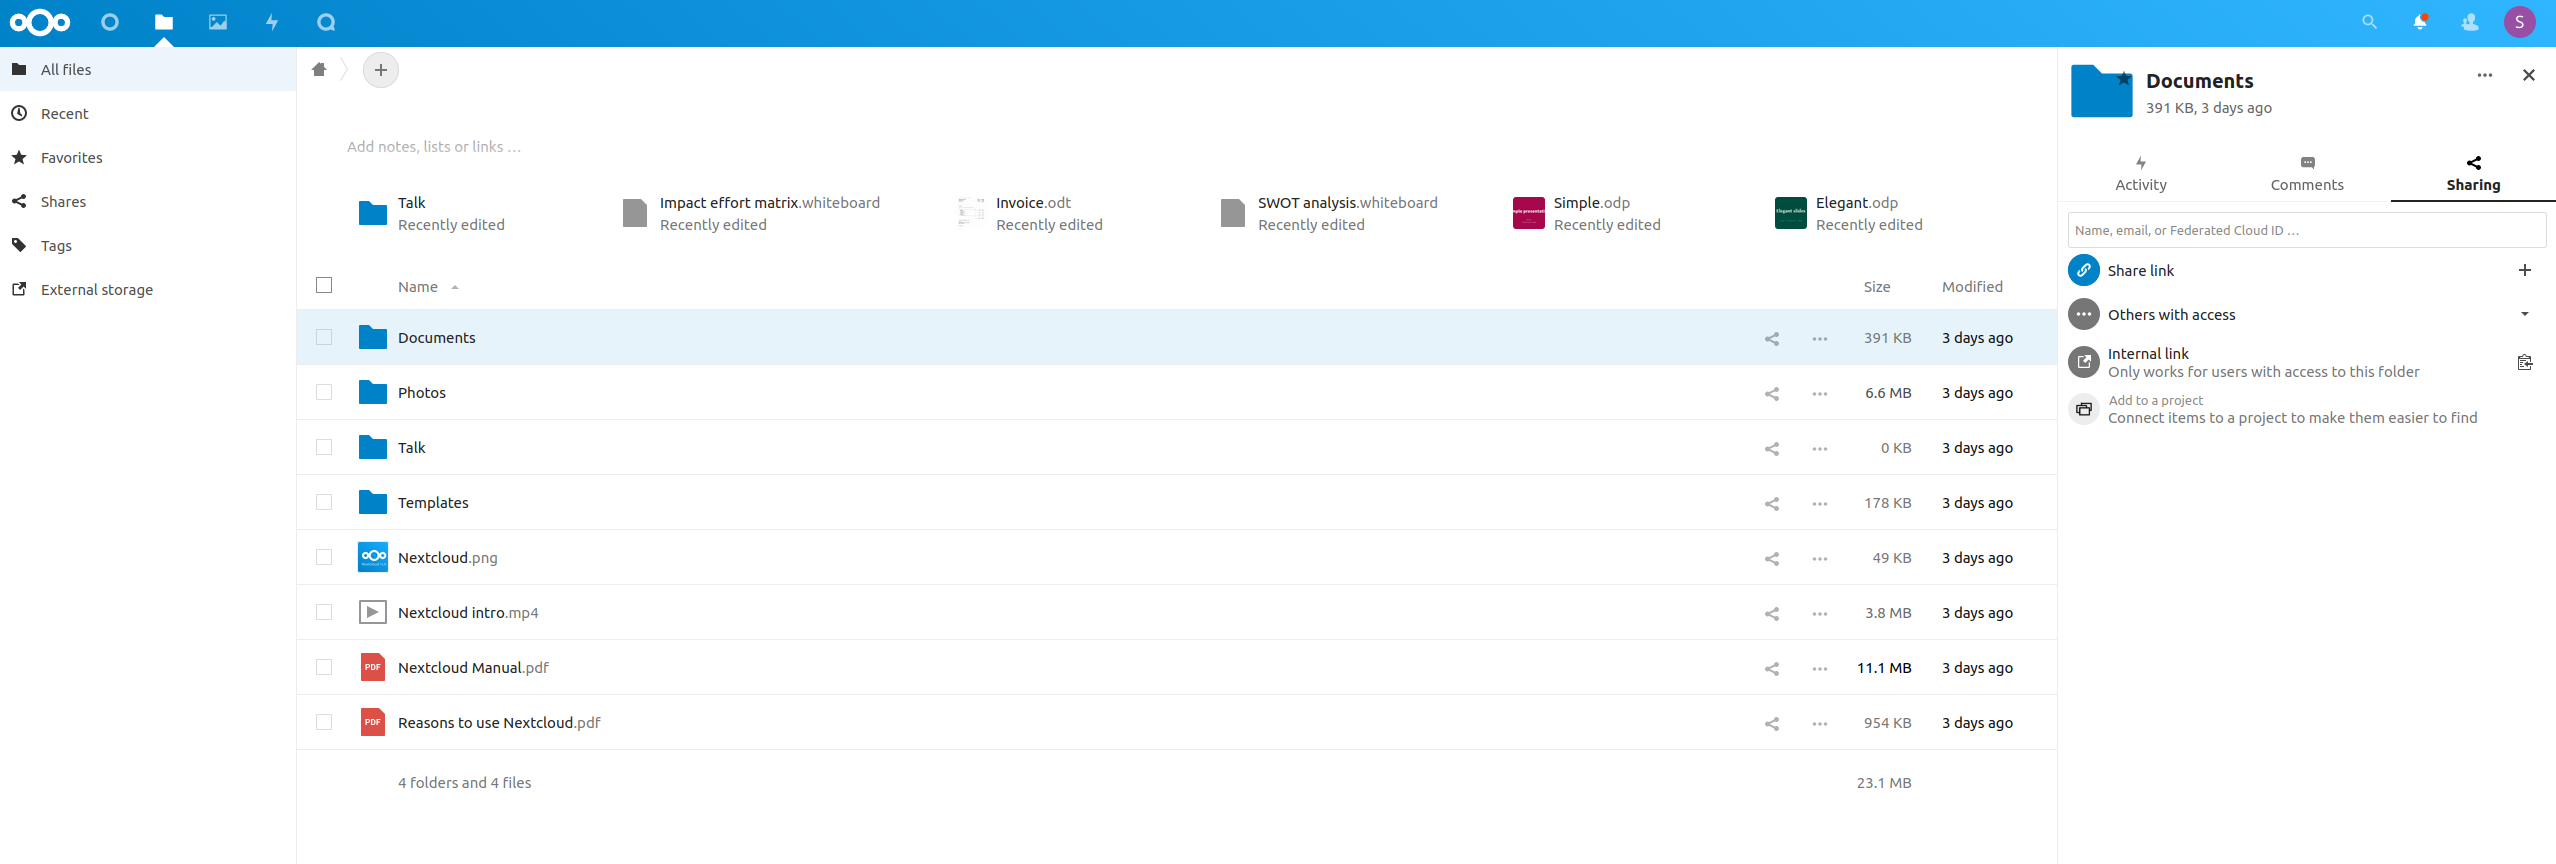Check the Reasons to use Nextcloud.pdf checkbox
The width and height of the screenshot is (2556, 864).
[x=324, y=722]
